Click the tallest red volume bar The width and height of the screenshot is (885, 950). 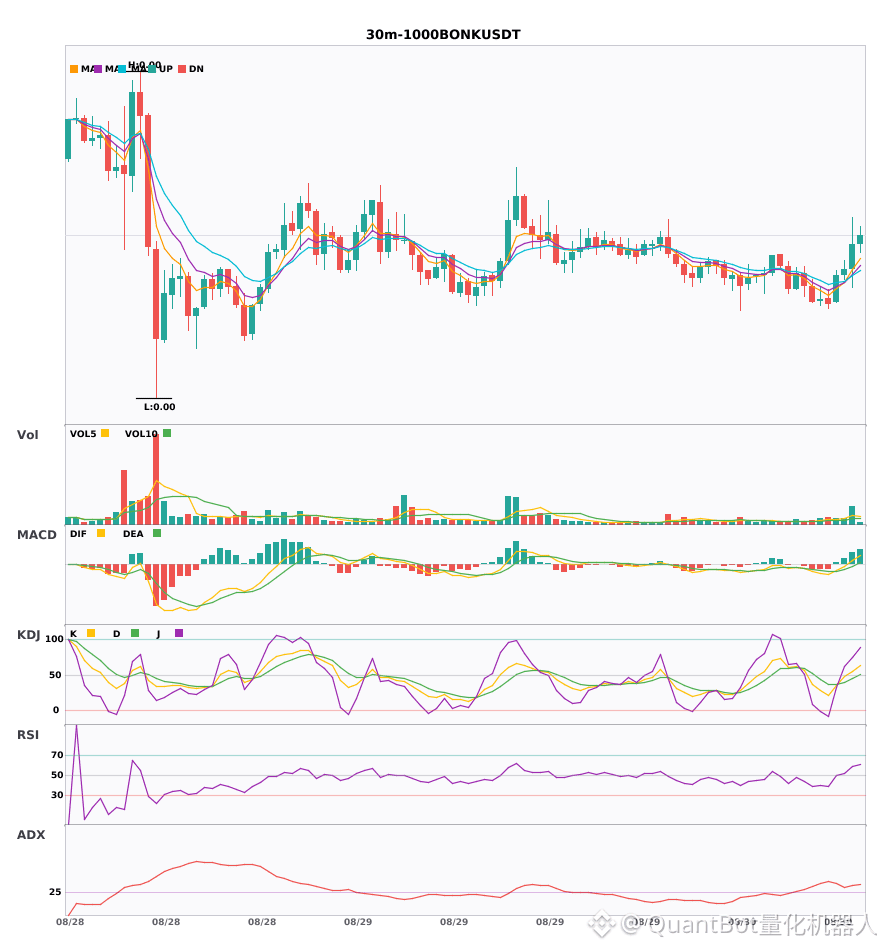point(156,479)
